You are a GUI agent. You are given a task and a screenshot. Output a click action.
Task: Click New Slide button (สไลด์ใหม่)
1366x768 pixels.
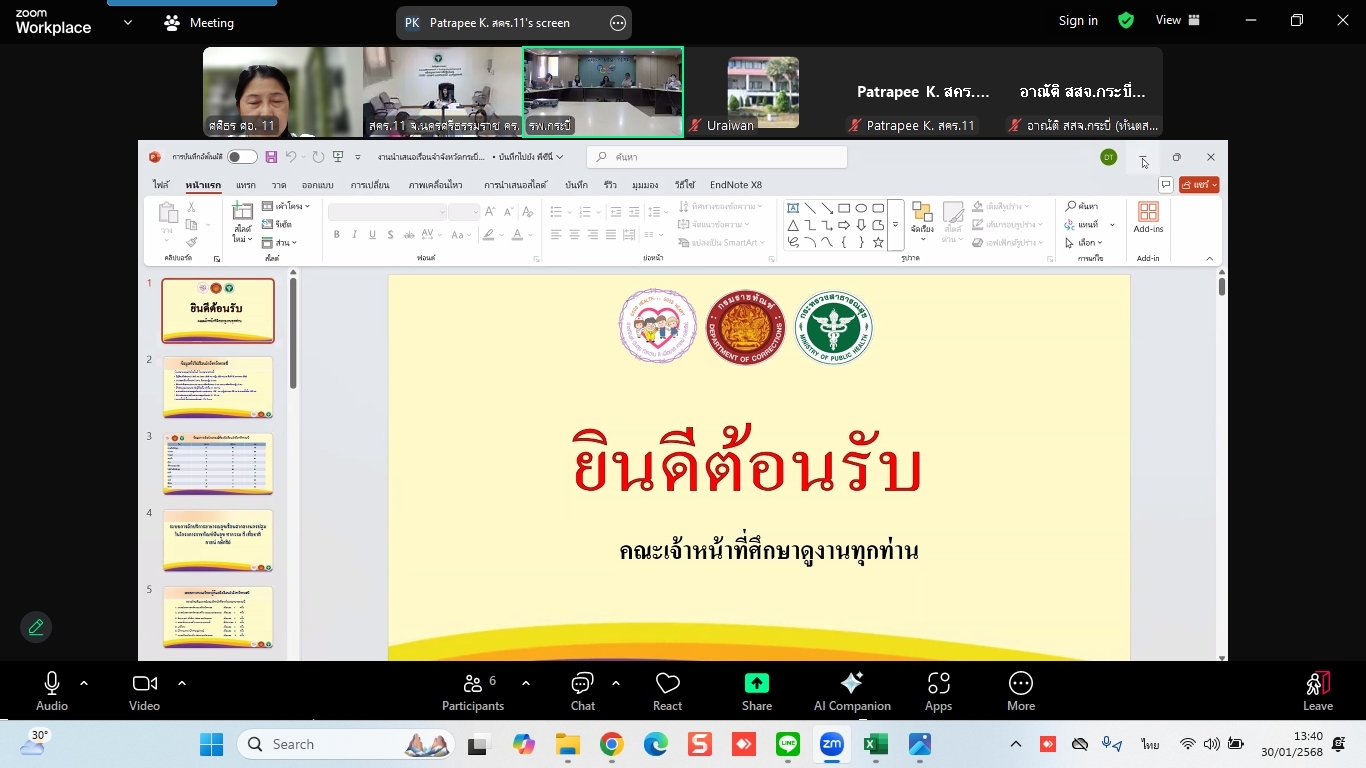(243, 222)
